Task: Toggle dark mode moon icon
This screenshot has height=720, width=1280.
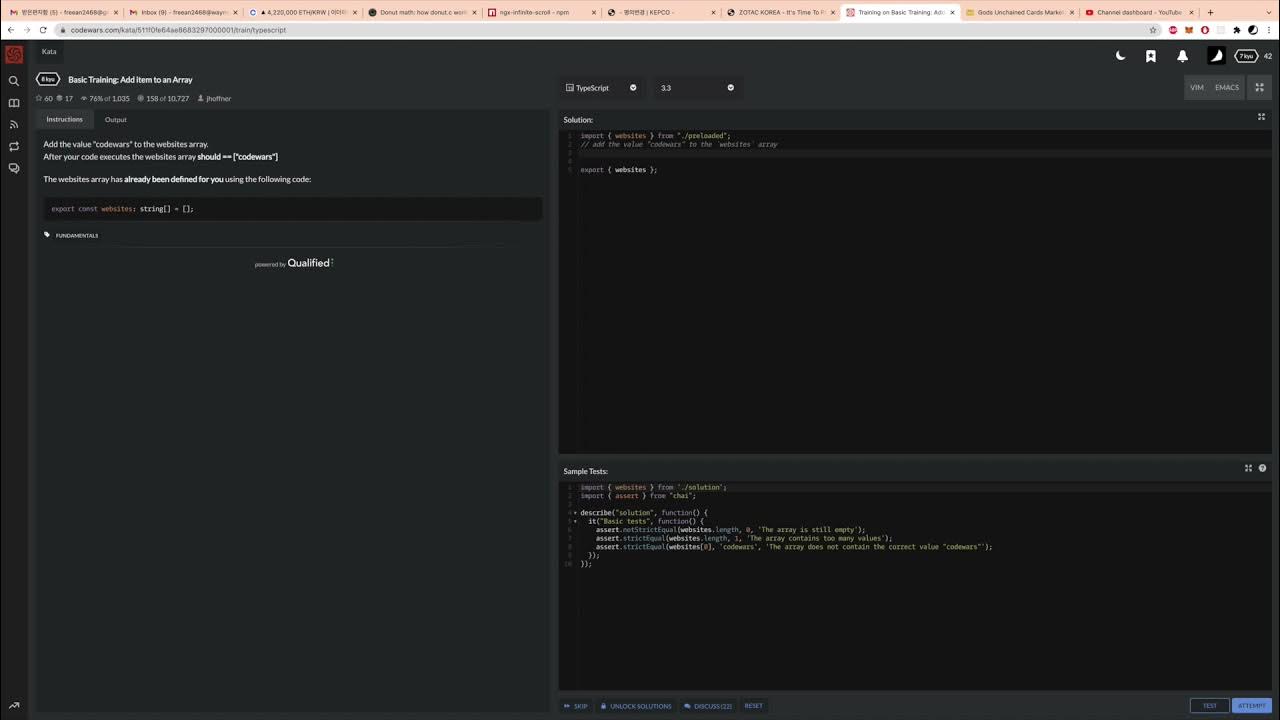Action: (1120, 56)
